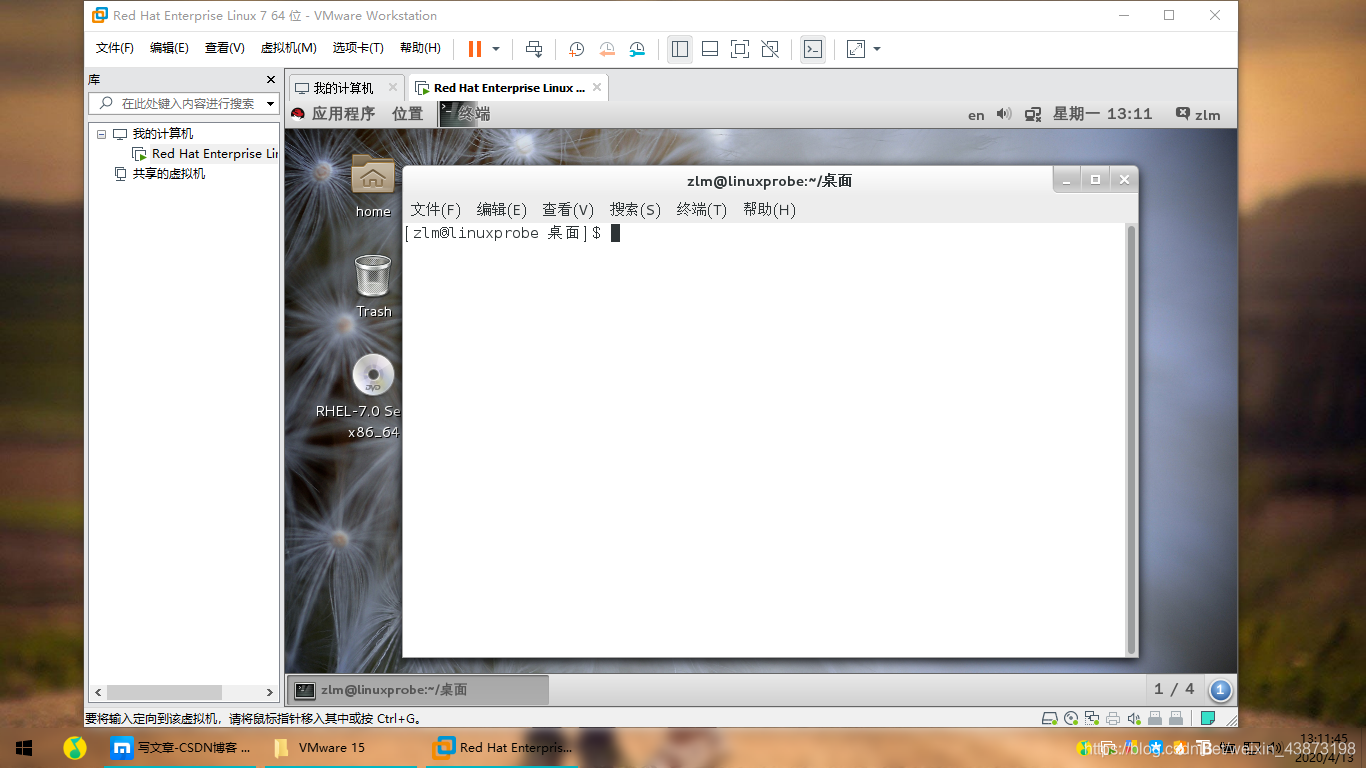
Task: Click the stretch guest display icon
Action: (856, 49)
